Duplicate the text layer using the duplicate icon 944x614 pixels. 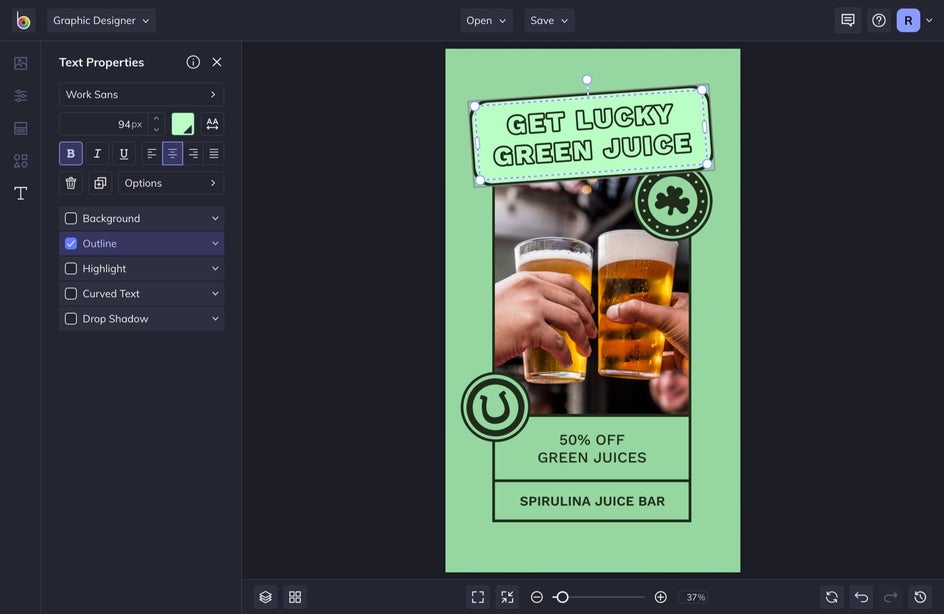pos(99,183)
